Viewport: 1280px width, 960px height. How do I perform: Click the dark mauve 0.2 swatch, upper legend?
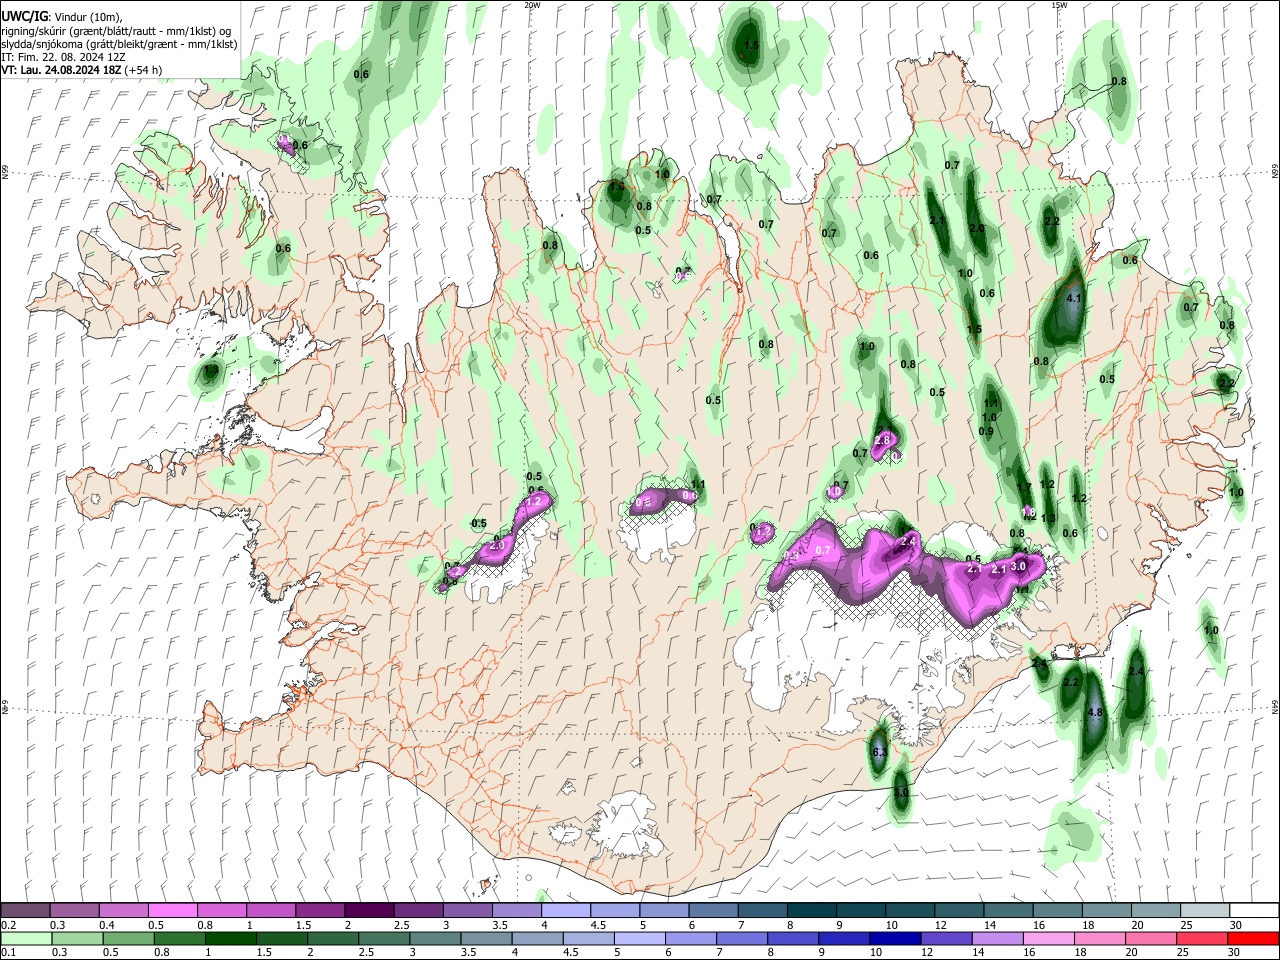click(25, 910)
